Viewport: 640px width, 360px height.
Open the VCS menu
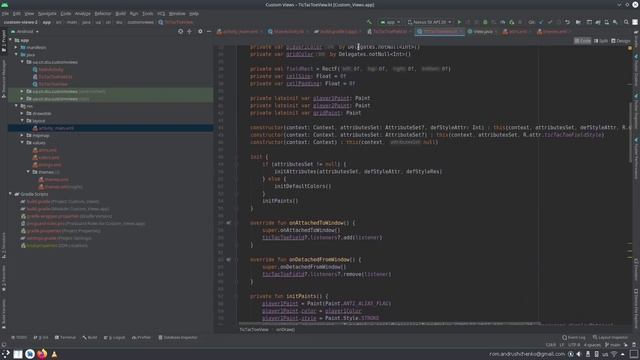tap(161, 13)
